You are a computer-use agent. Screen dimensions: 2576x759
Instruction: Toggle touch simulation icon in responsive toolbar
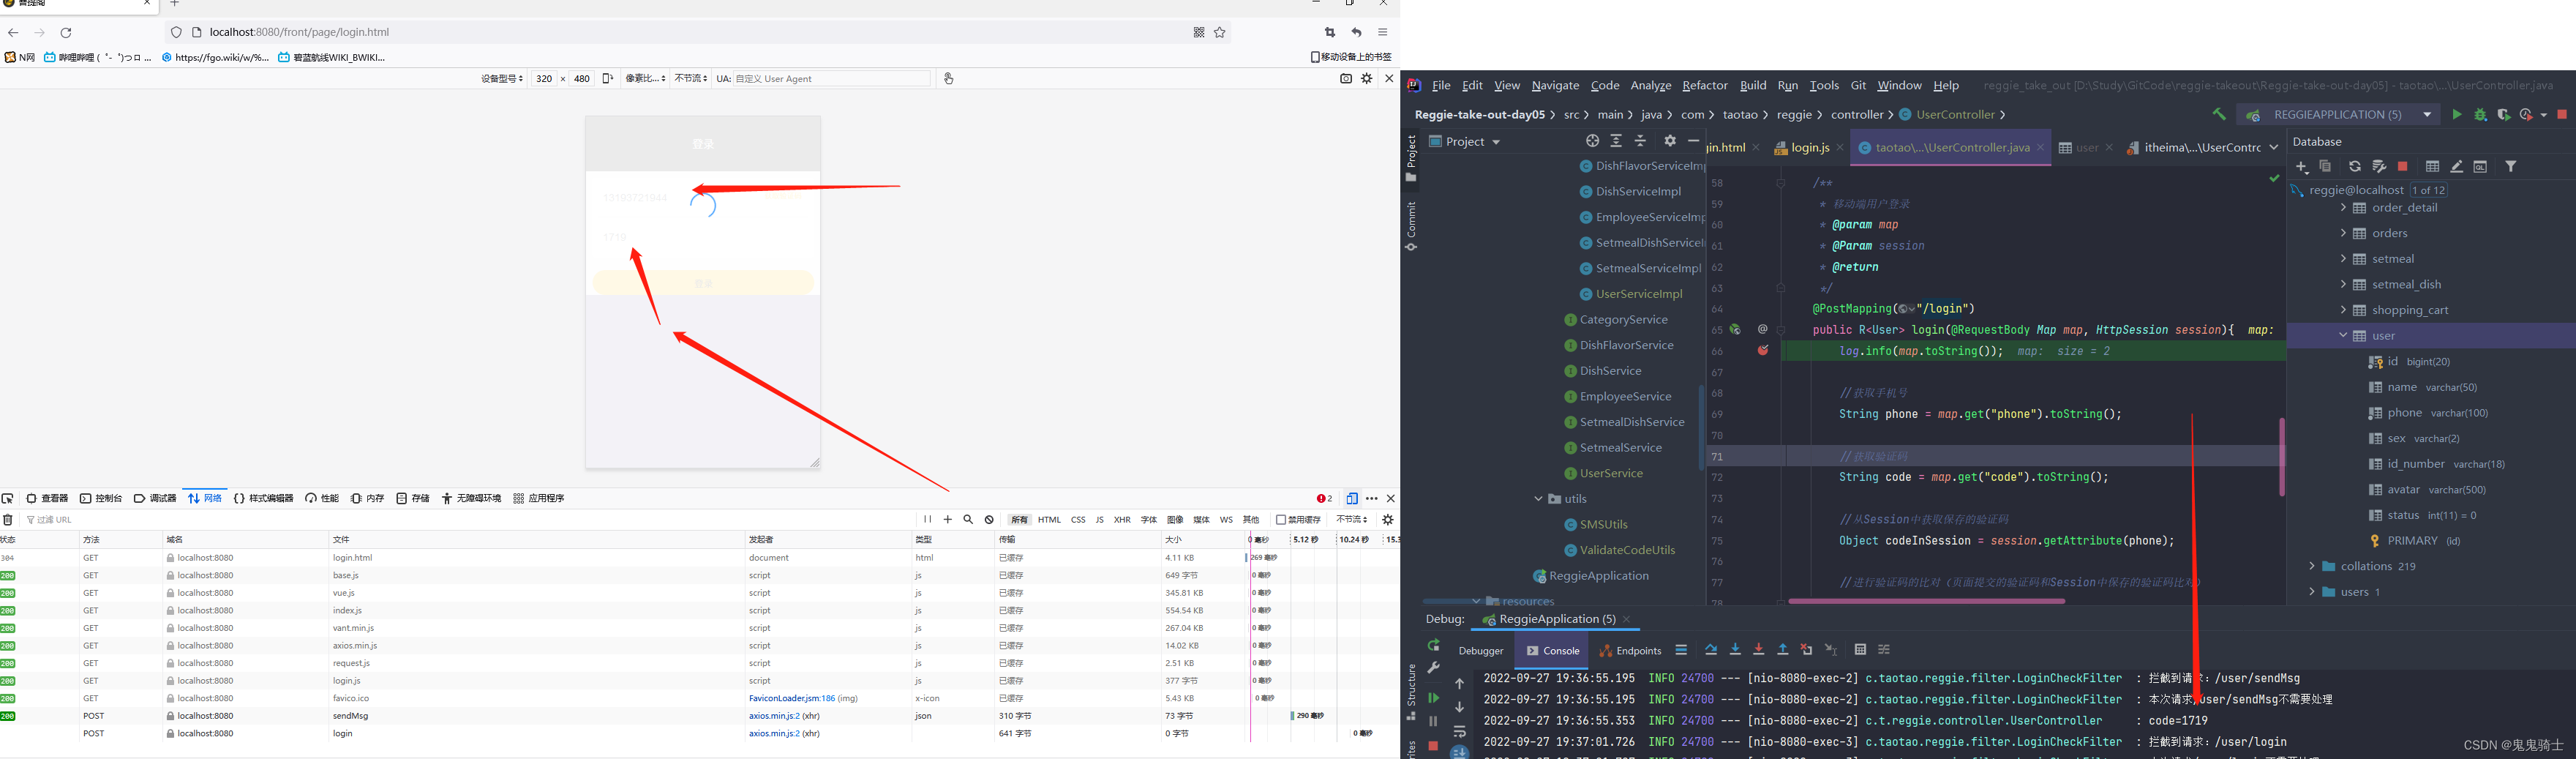point(948,78)
